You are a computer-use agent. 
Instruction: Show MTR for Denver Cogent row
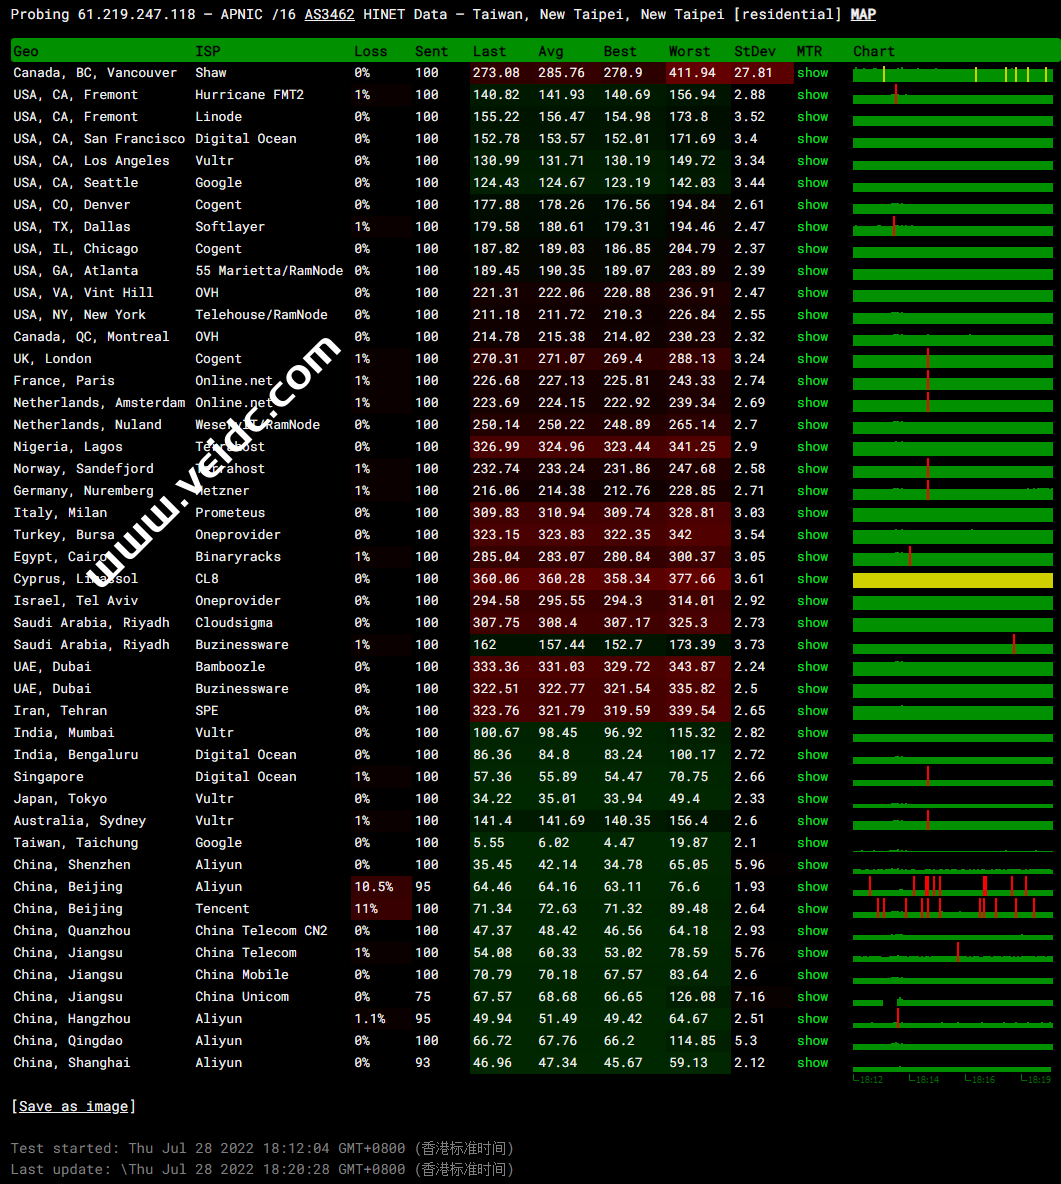[813, 205]
